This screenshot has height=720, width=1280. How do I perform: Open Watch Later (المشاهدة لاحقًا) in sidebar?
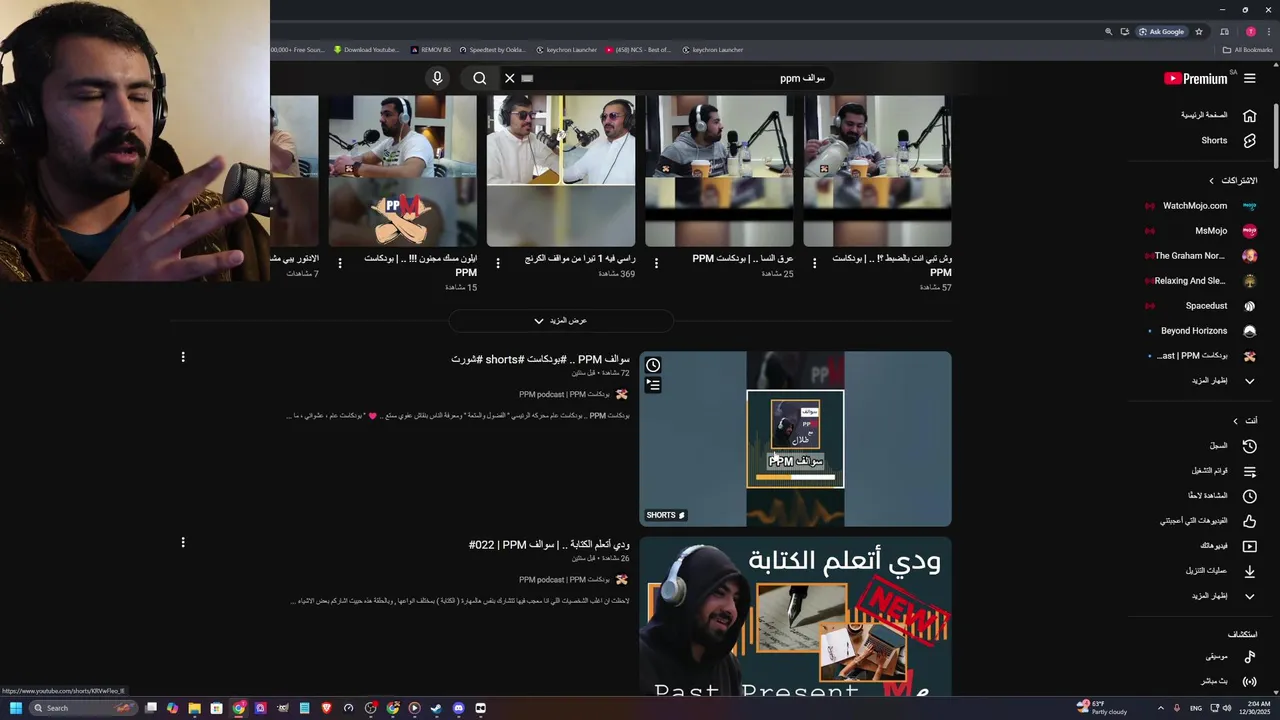pyautogui.click(x=1207, y=496)
